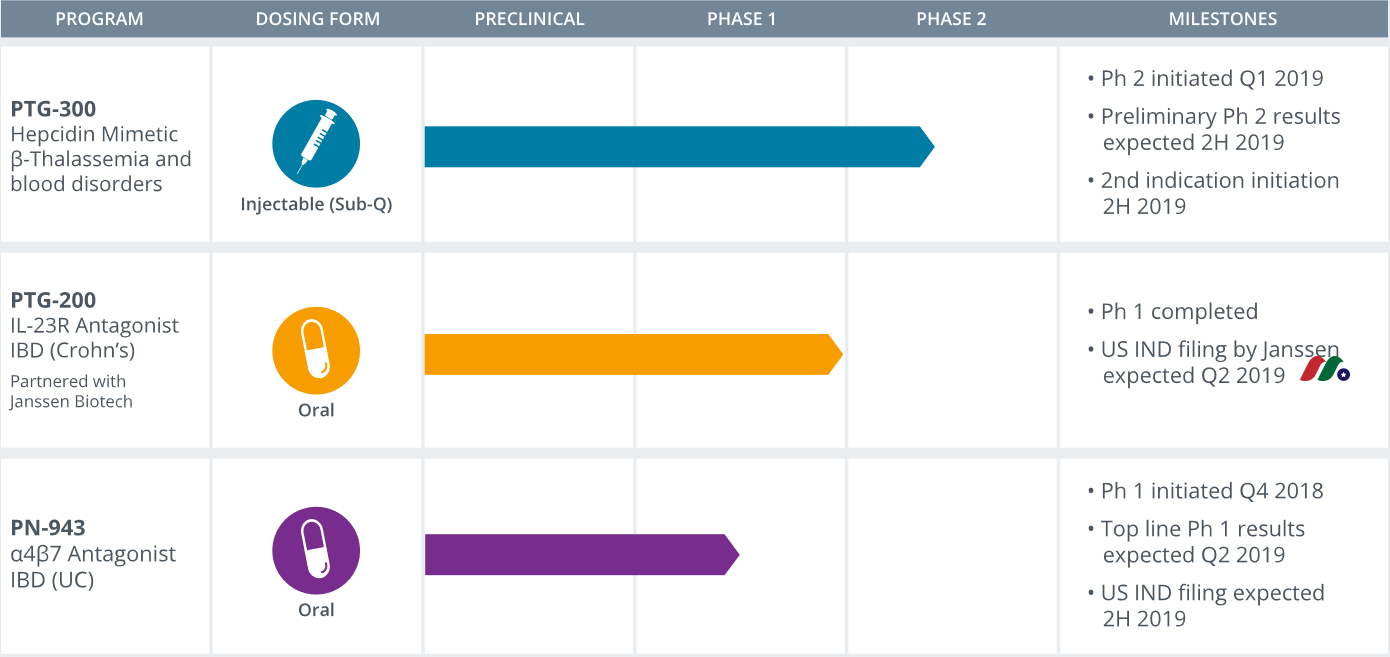1390x657 pixels.
Task: Select the PHASE 1 column header
Action: (x=741, y=19)
